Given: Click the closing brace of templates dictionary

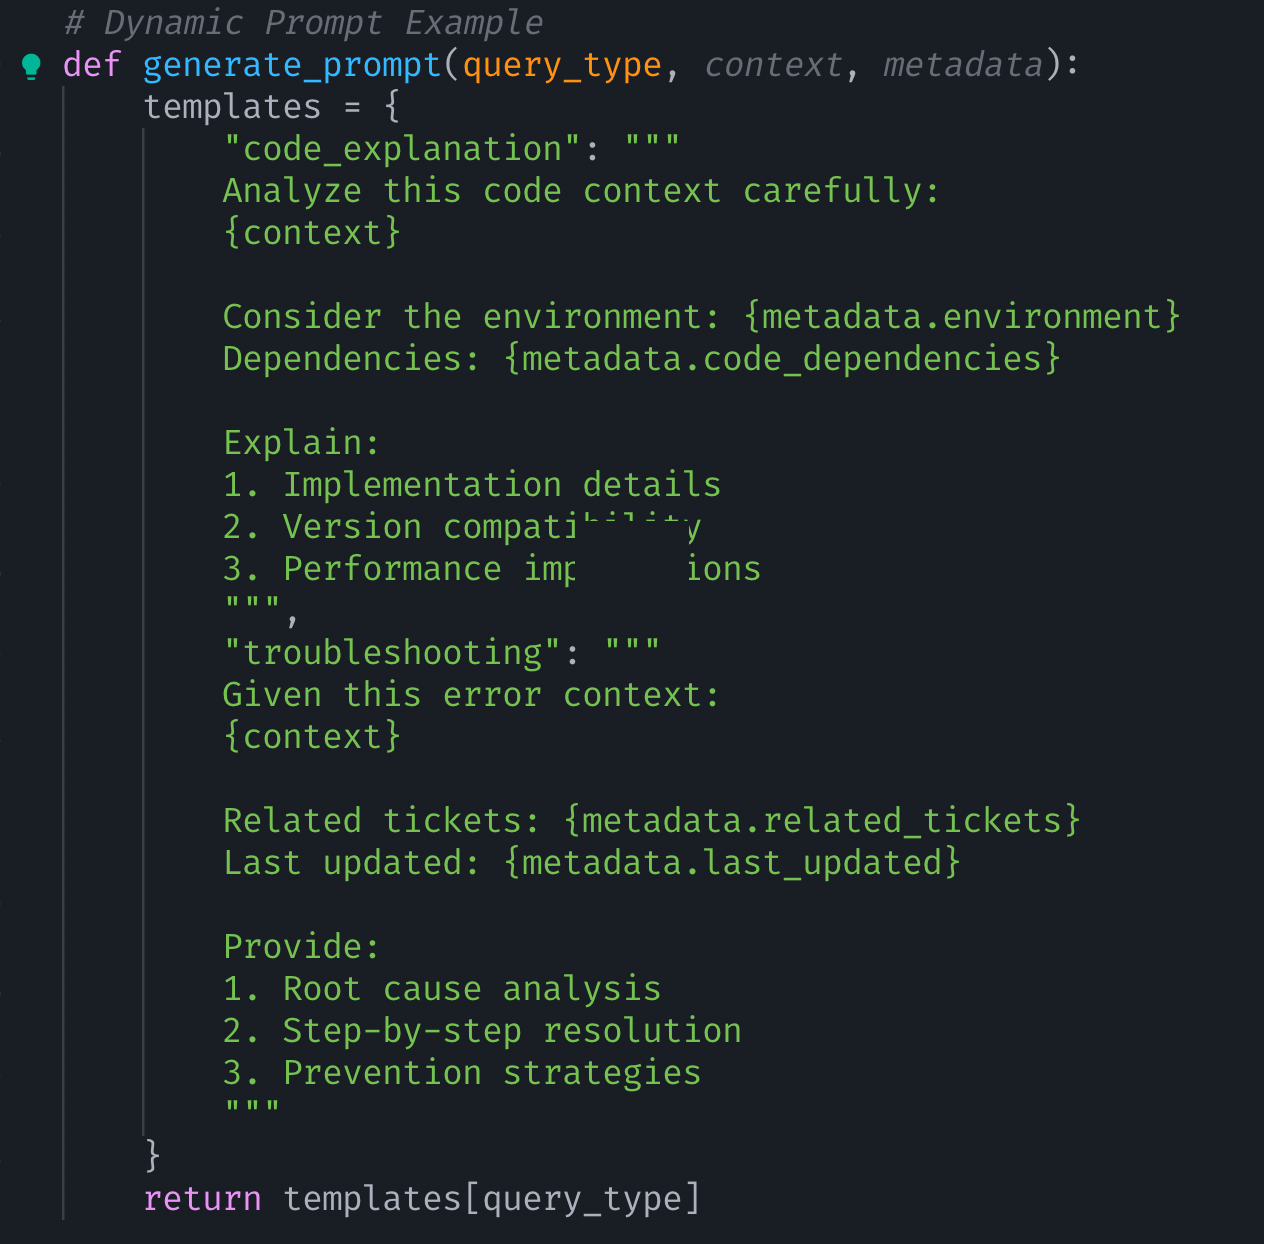Looking at the screenshot, I should (152, 1155).
